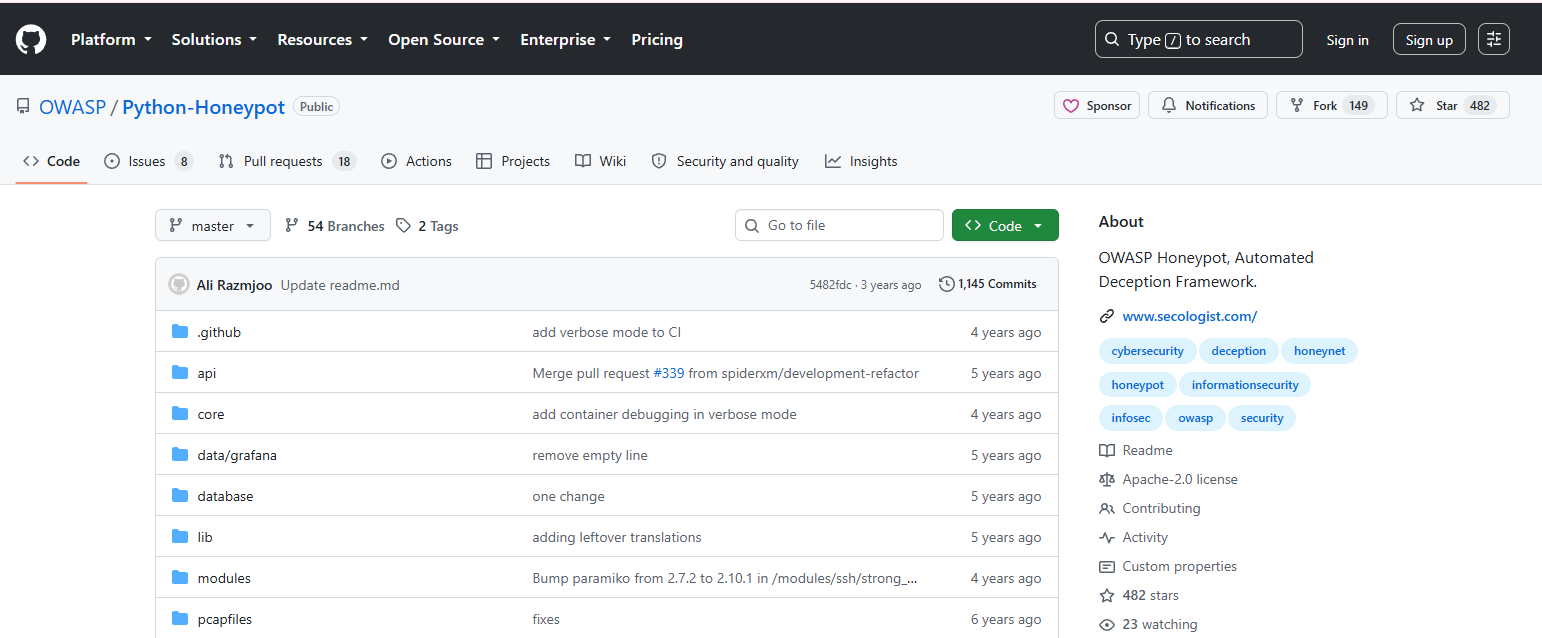Select the Code tab
Image resolution: width=1542 pixels, height=638 pixels.
click(51, 161)
